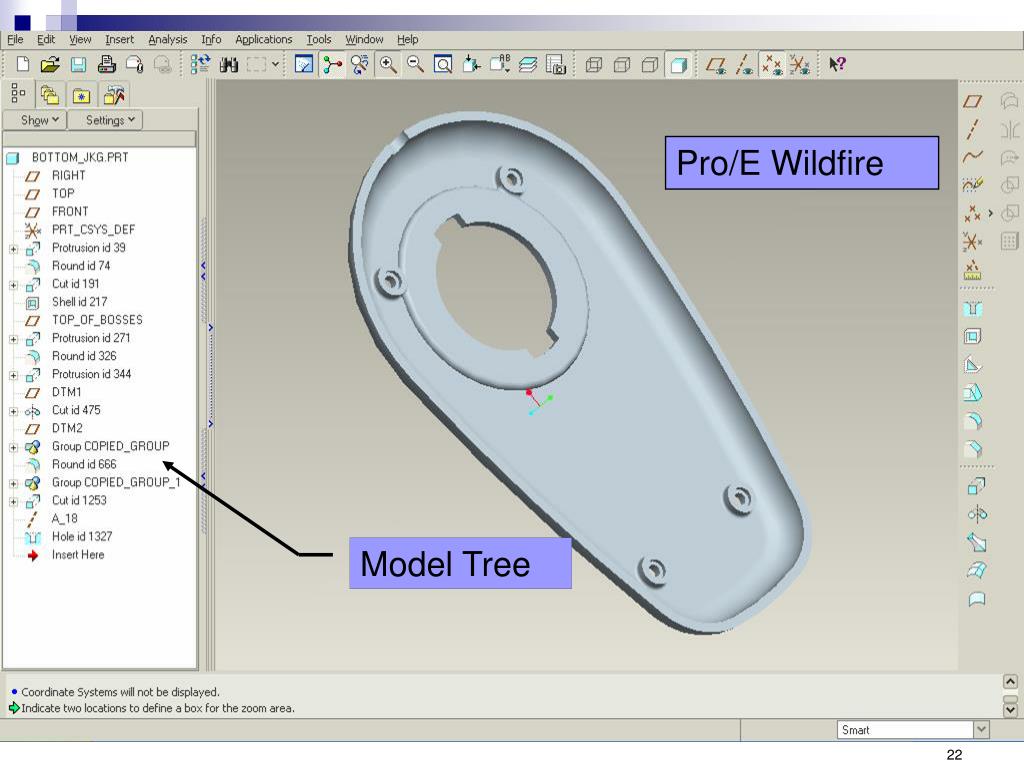1024x768 pixels.
Task: Expand the Cut id 475 feature
Action: (x=13, y=411)
